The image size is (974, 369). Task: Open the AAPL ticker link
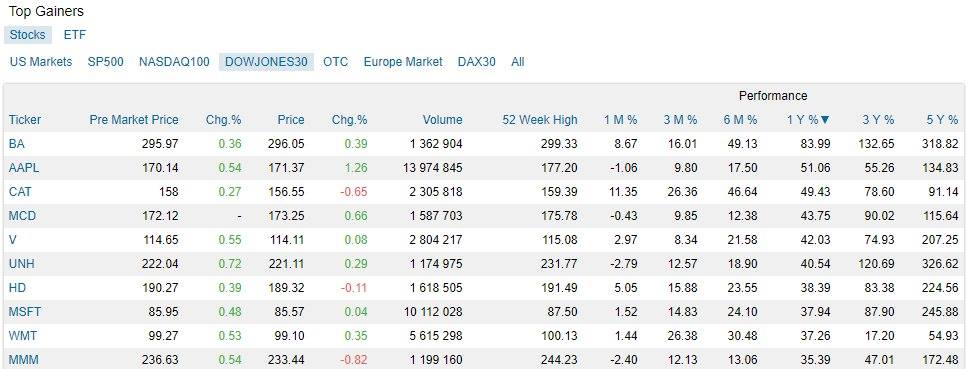[x=22, y=168]
